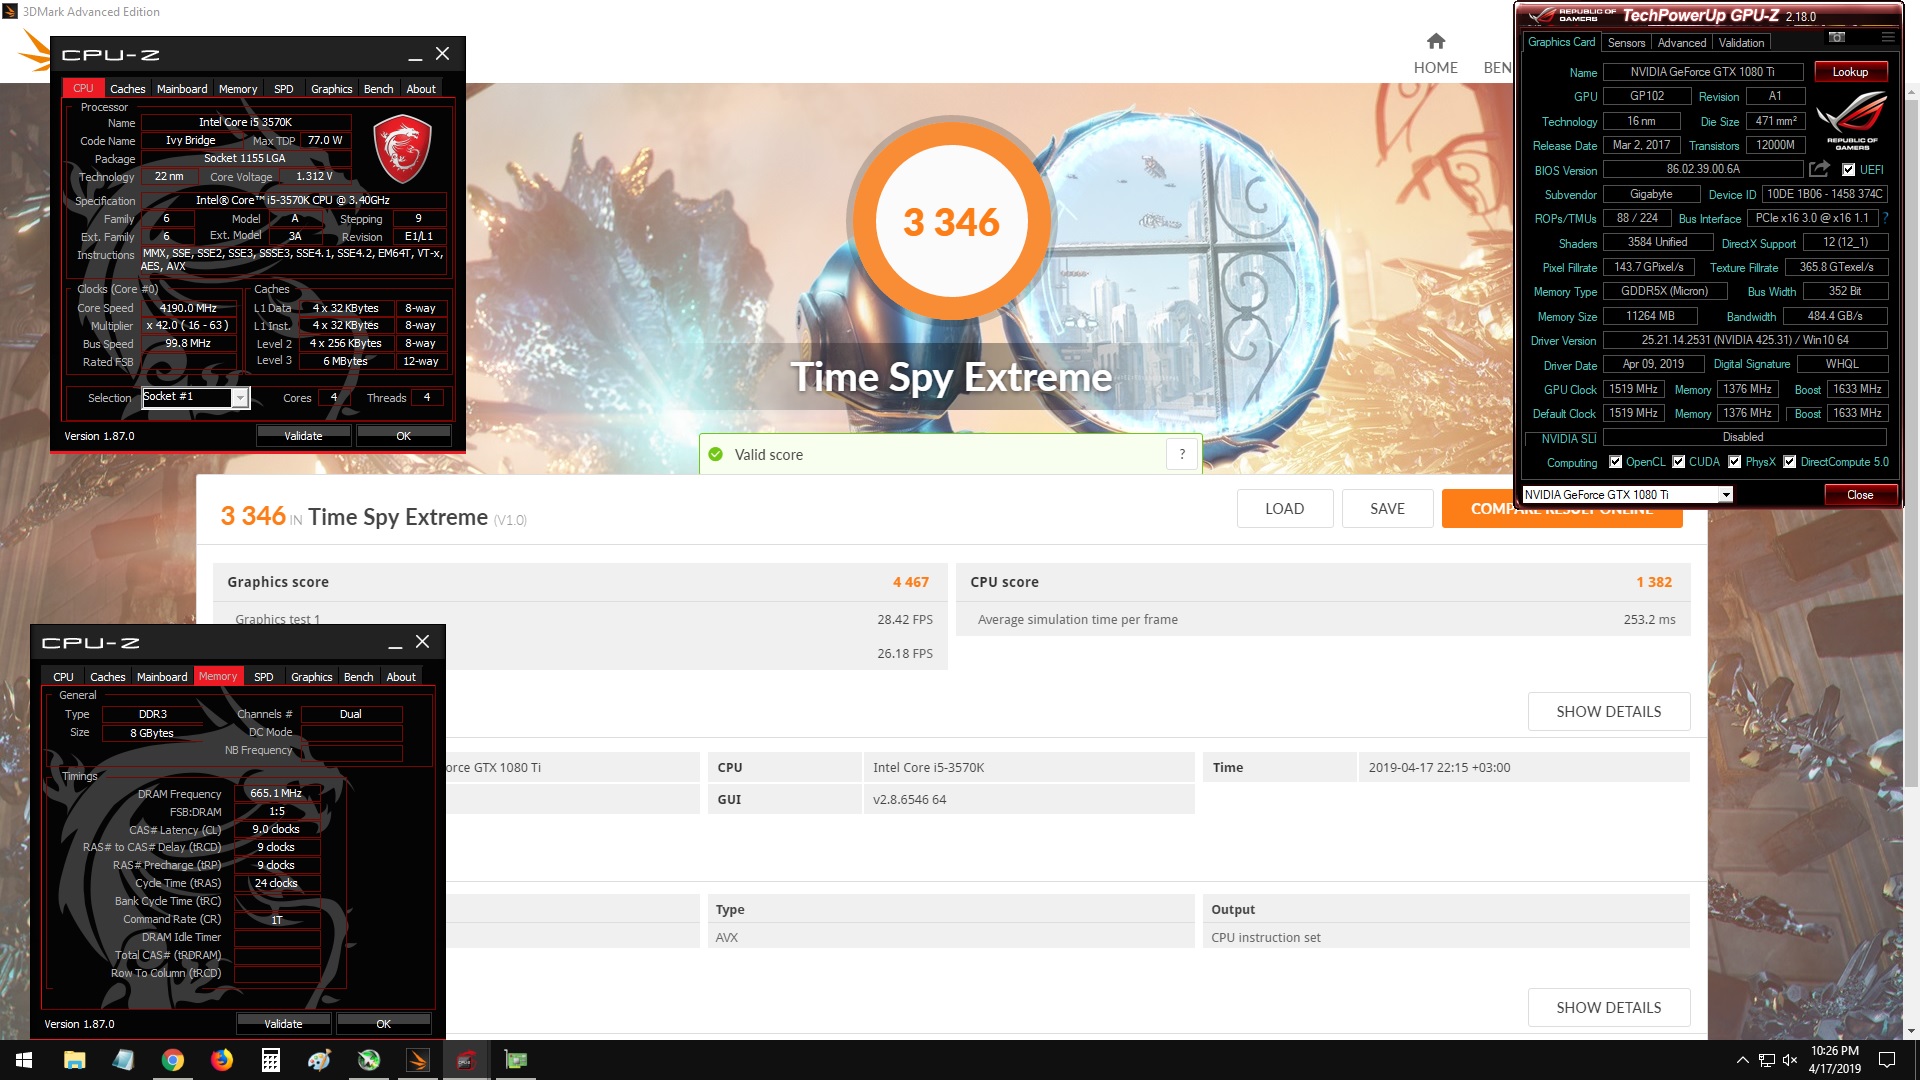Image resolution: width=1920 pixels, height=1080 pixels.
Task: Switch to CPU-Z via its taskbar icon
Action: coord(466,1060)
